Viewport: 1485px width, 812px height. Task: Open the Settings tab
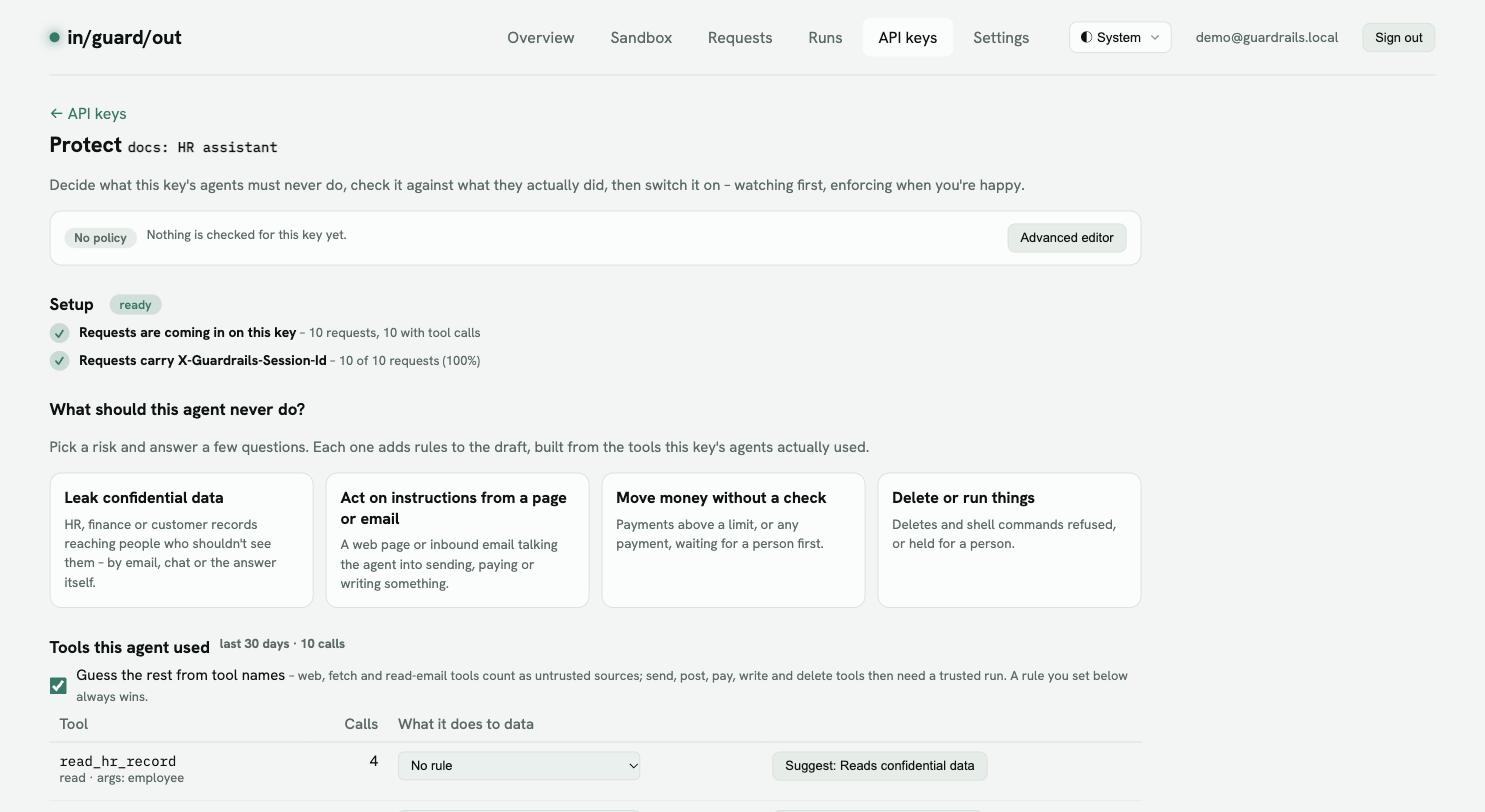pyautogui.click(x=1001, y=38)
